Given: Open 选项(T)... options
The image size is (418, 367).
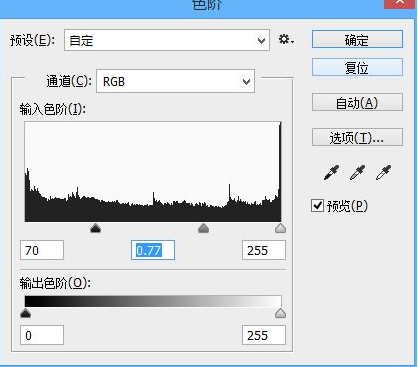Looking at the screenshot, I should tap(357, 137).
